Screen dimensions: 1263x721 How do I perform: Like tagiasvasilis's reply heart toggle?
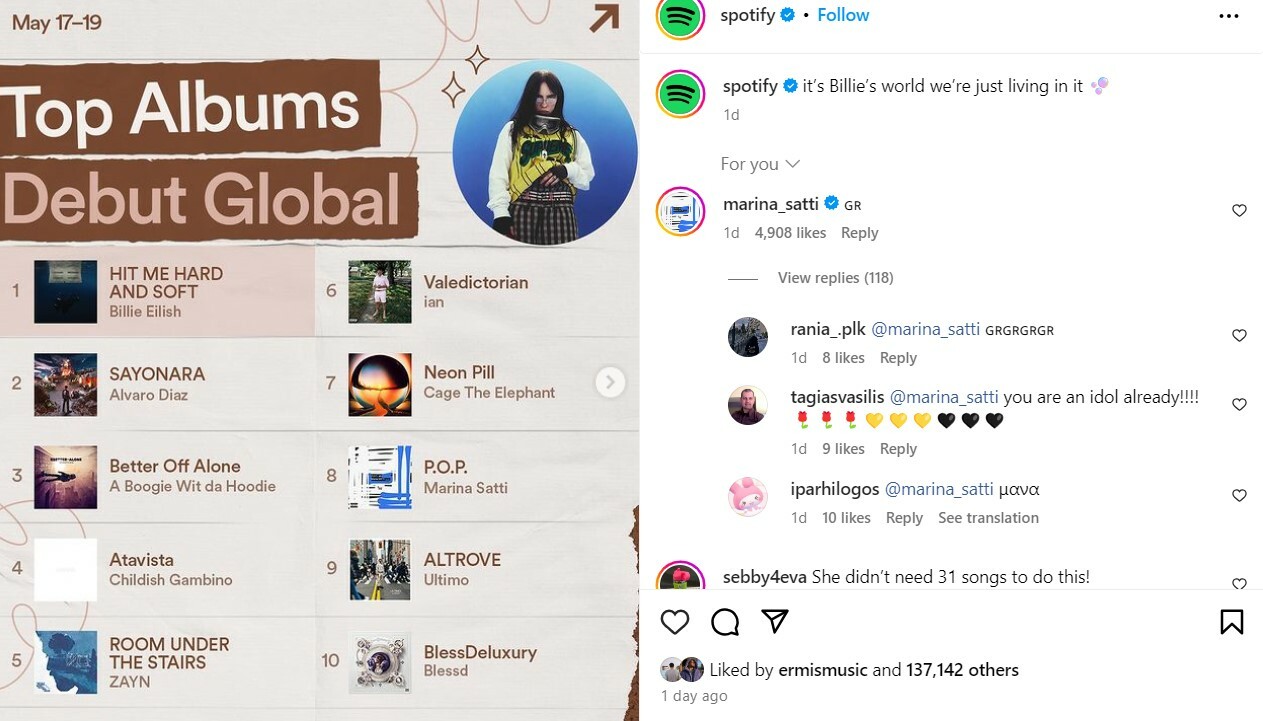point(1239,404)
